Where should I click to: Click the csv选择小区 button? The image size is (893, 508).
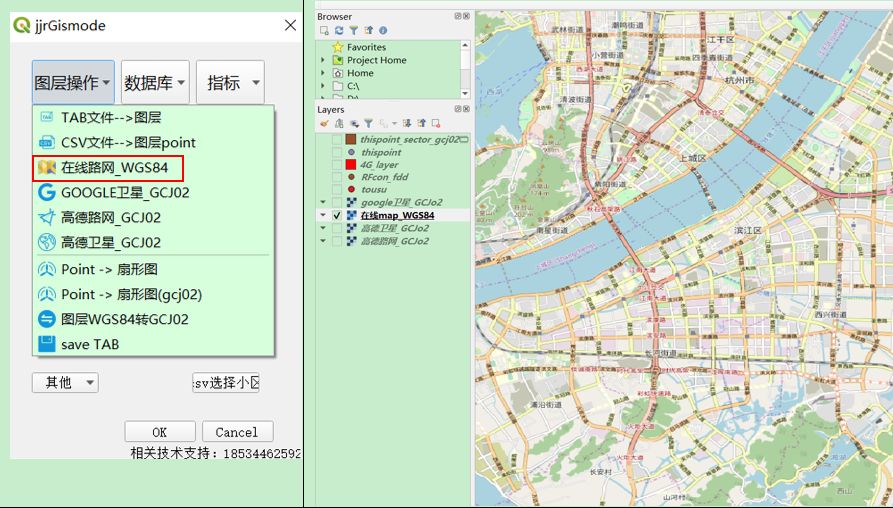[x=226, y=383]
